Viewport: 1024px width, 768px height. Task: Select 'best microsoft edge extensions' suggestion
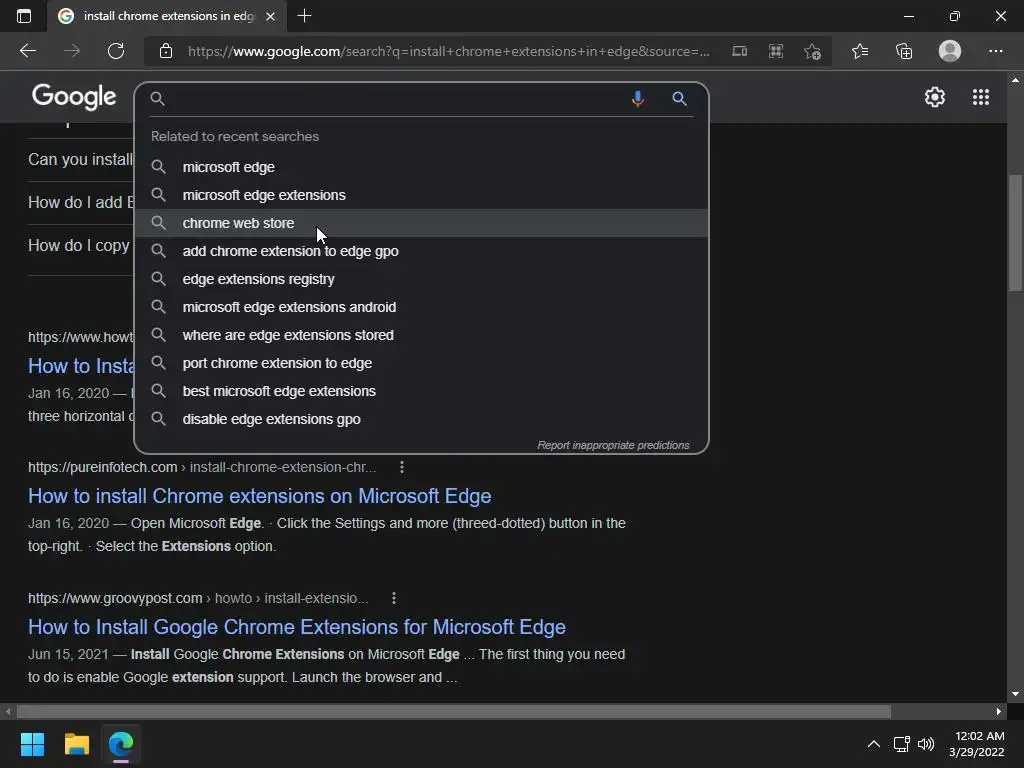coord(421,391)
